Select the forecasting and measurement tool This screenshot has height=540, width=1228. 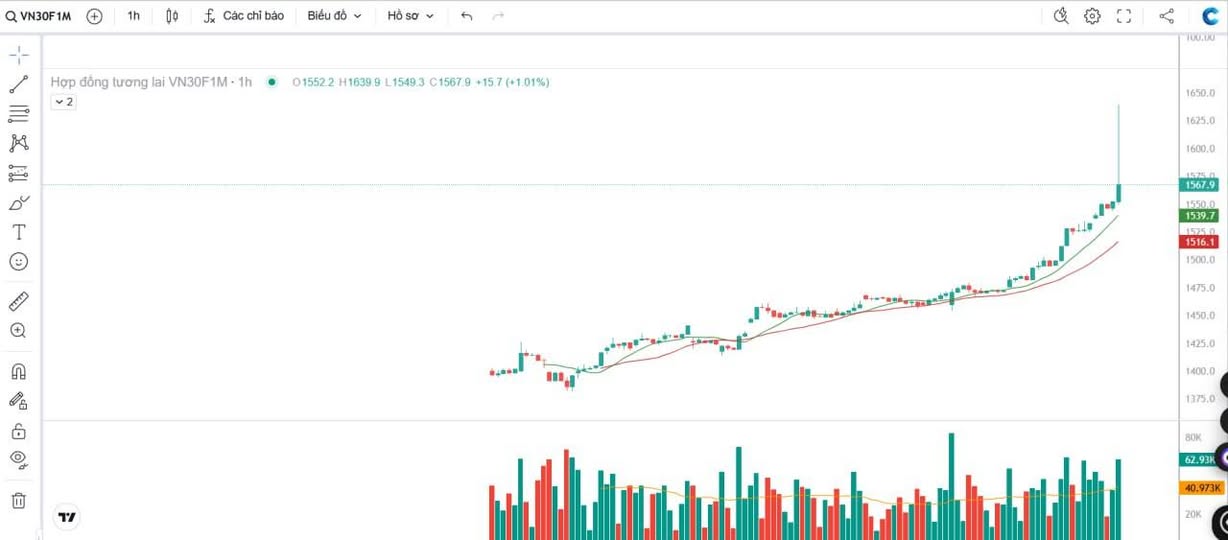coord(18,173)
